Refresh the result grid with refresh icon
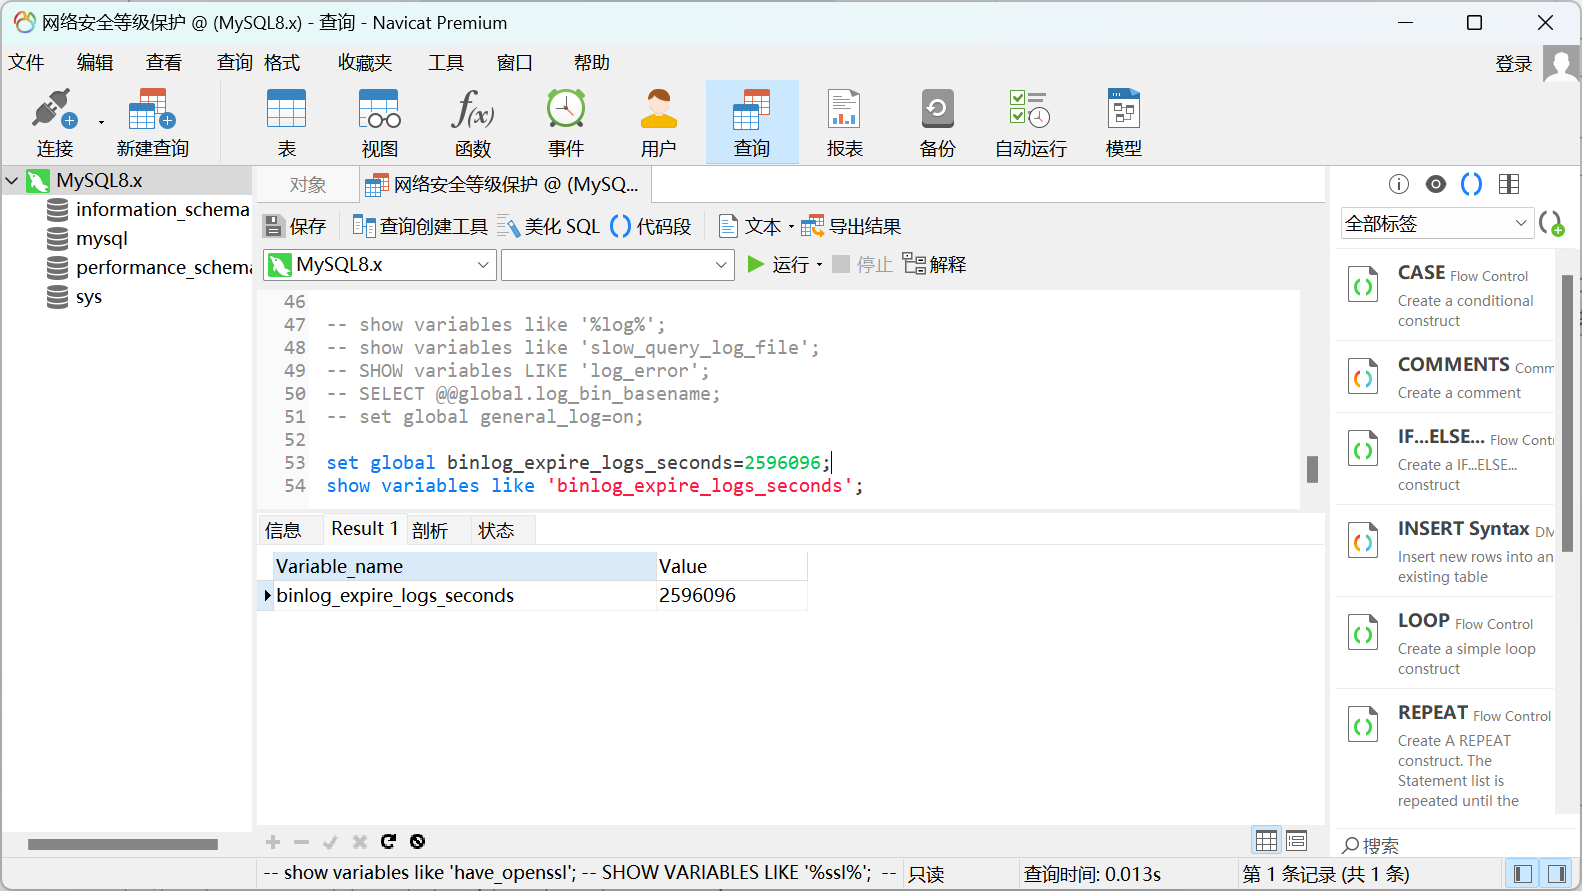 tap(388, 842)
